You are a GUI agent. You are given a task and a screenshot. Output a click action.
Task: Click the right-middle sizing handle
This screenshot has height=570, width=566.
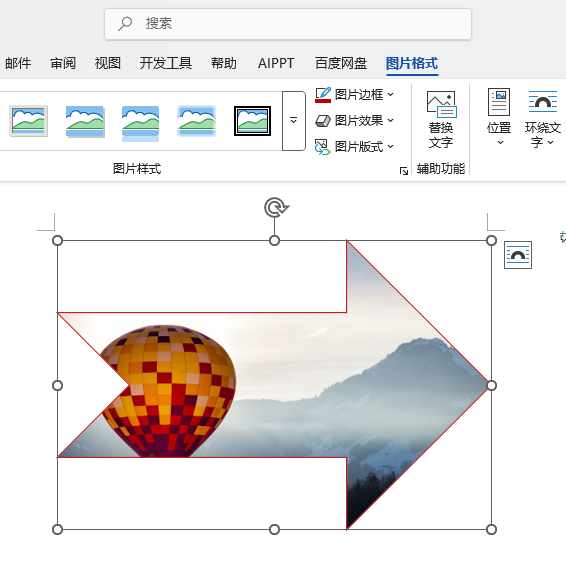[491, 385]
